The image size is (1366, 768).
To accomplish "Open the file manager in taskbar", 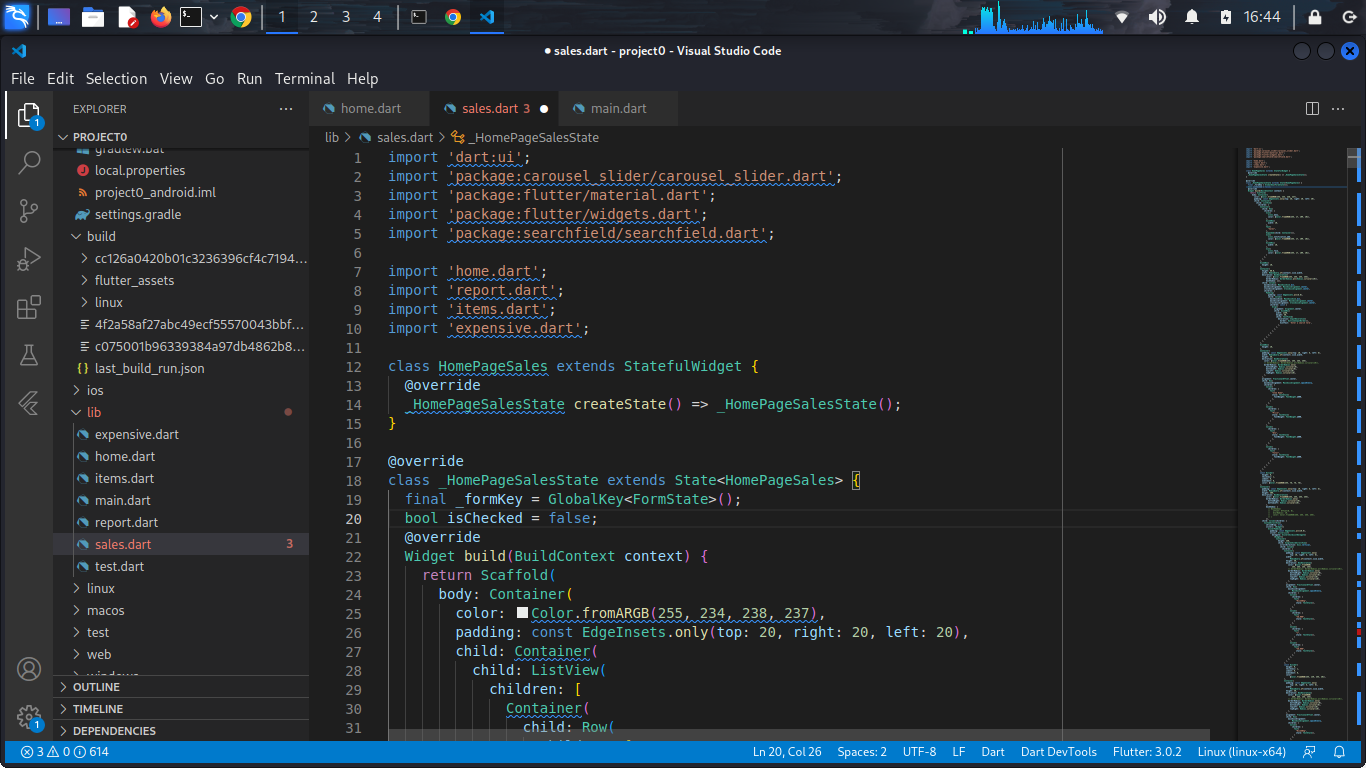I will (x=93, y=17).
